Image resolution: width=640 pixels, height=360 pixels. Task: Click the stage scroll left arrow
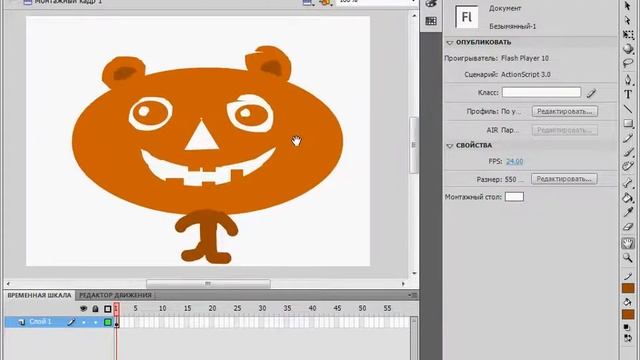(9, 284)
